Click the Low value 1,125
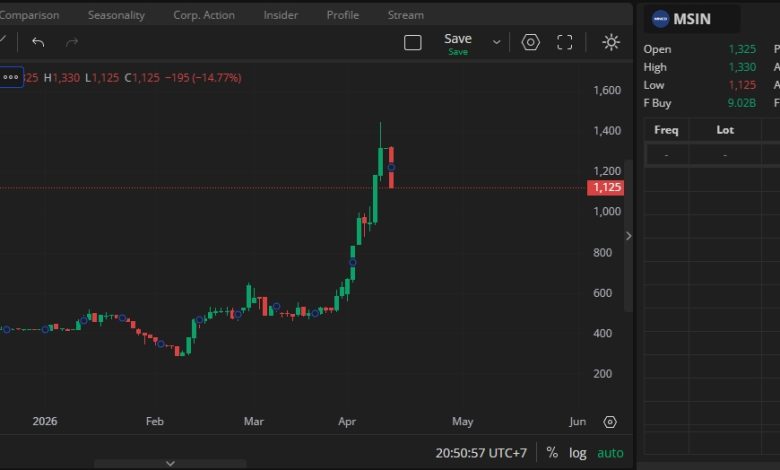780x470 pixels. (742, 85)
